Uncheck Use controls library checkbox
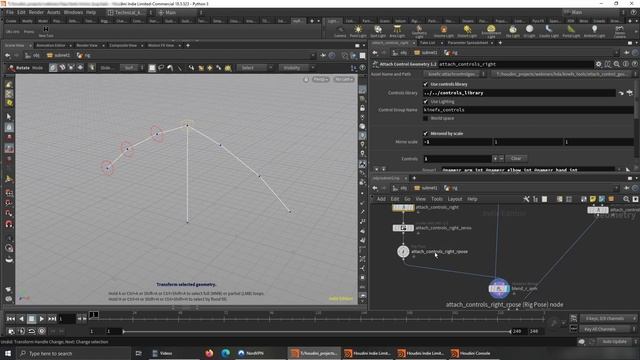Viewport: 640px width, 360px height. click(x=426, y=84)
